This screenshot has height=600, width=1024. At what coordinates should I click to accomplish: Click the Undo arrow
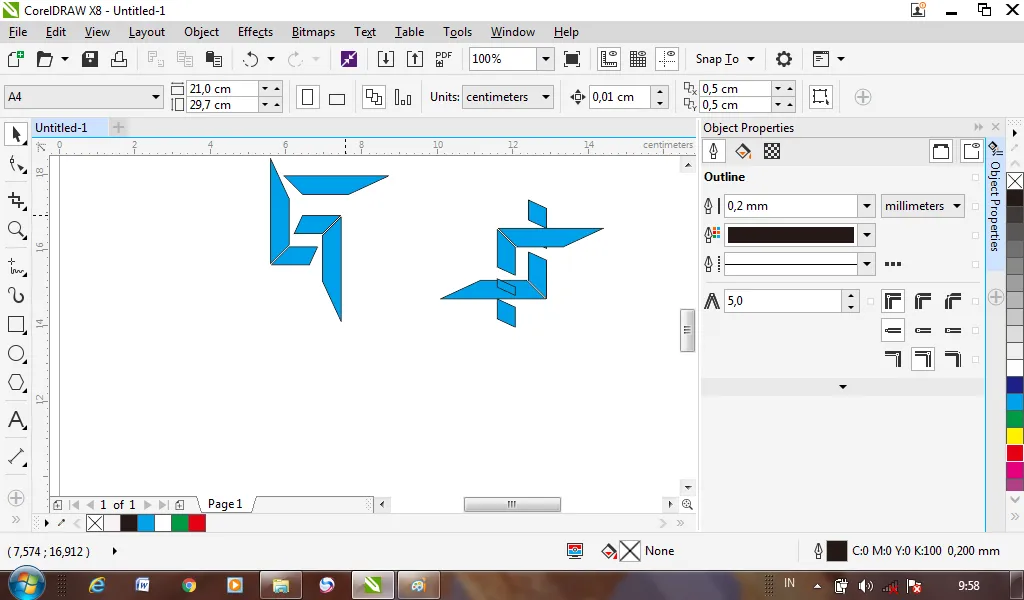click(x=251, y=59)
